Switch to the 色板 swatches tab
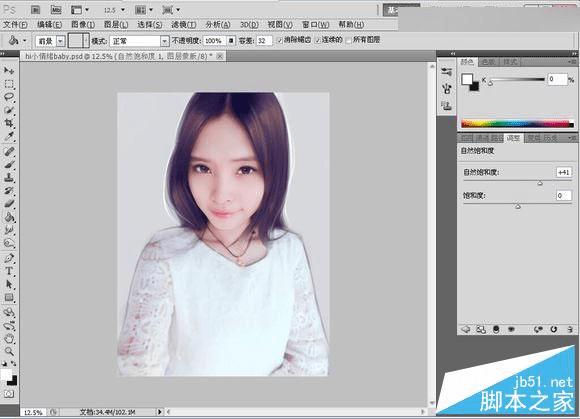 (x=489, y=62)
